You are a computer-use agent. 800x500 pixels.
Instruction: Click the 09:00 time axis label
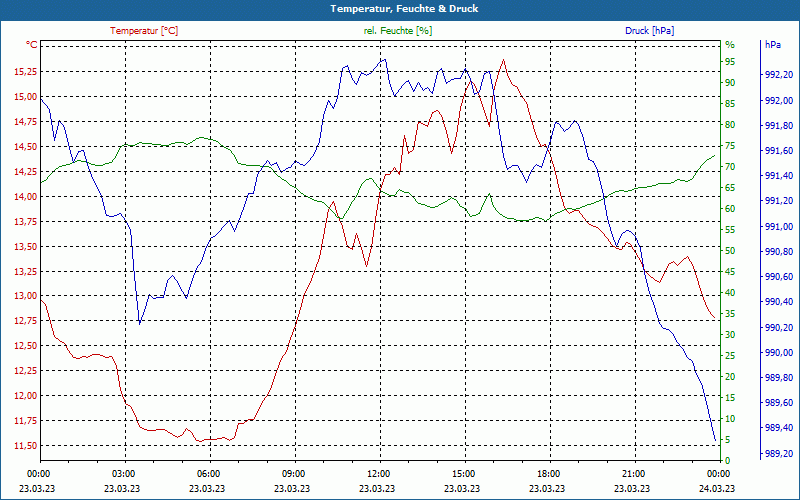pyautogui.click(x=293, y=474)
